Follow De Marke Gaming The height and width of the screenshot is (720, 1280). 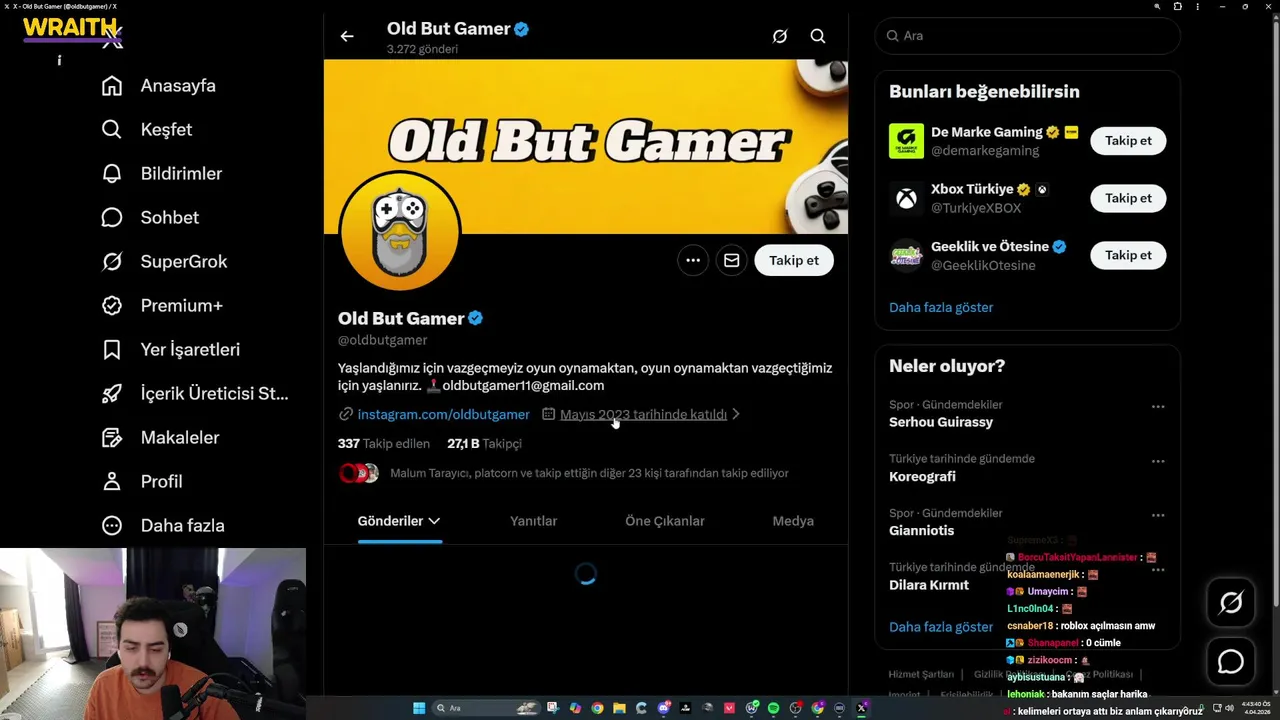[x=1128, y=141]
